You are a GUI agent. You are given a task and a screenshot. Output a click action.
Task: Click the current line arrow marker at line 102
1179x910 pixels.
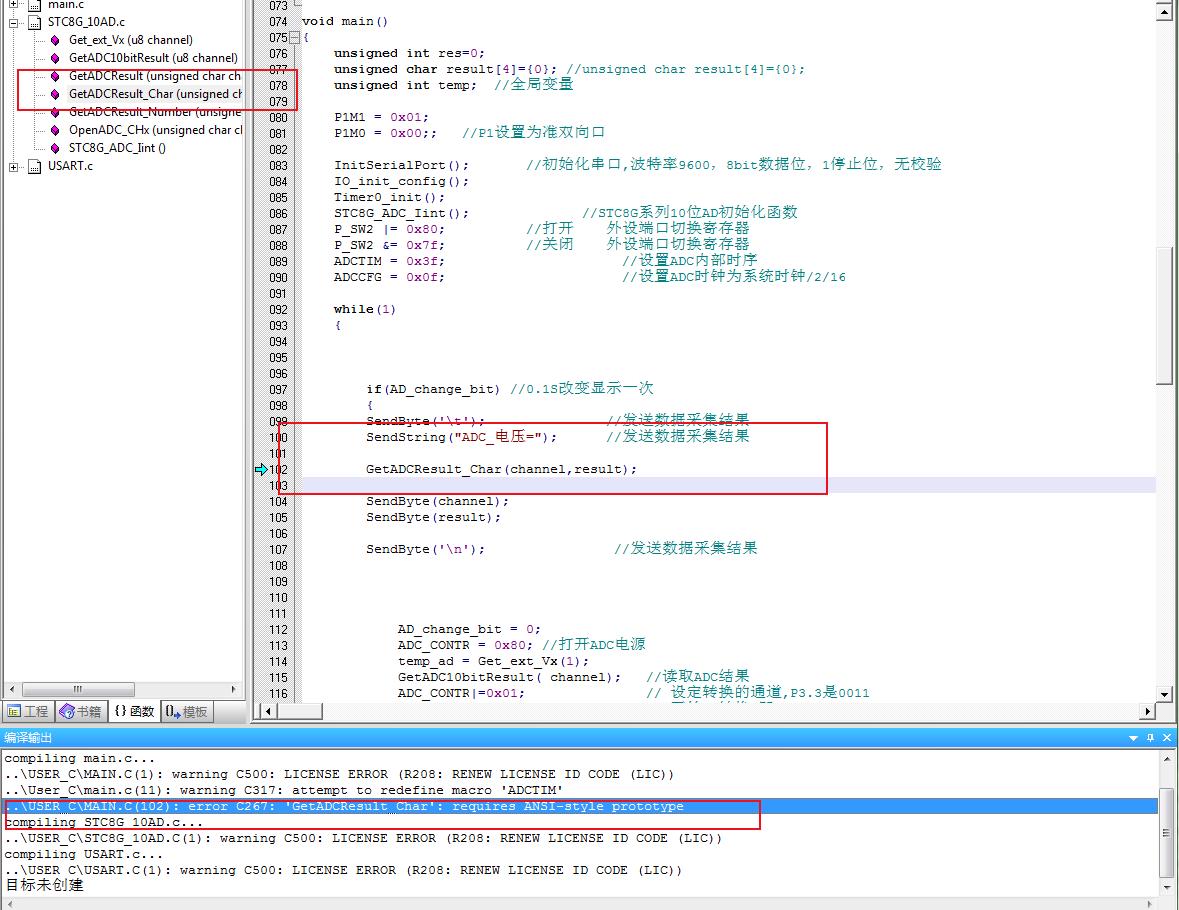tap(261, 469)
